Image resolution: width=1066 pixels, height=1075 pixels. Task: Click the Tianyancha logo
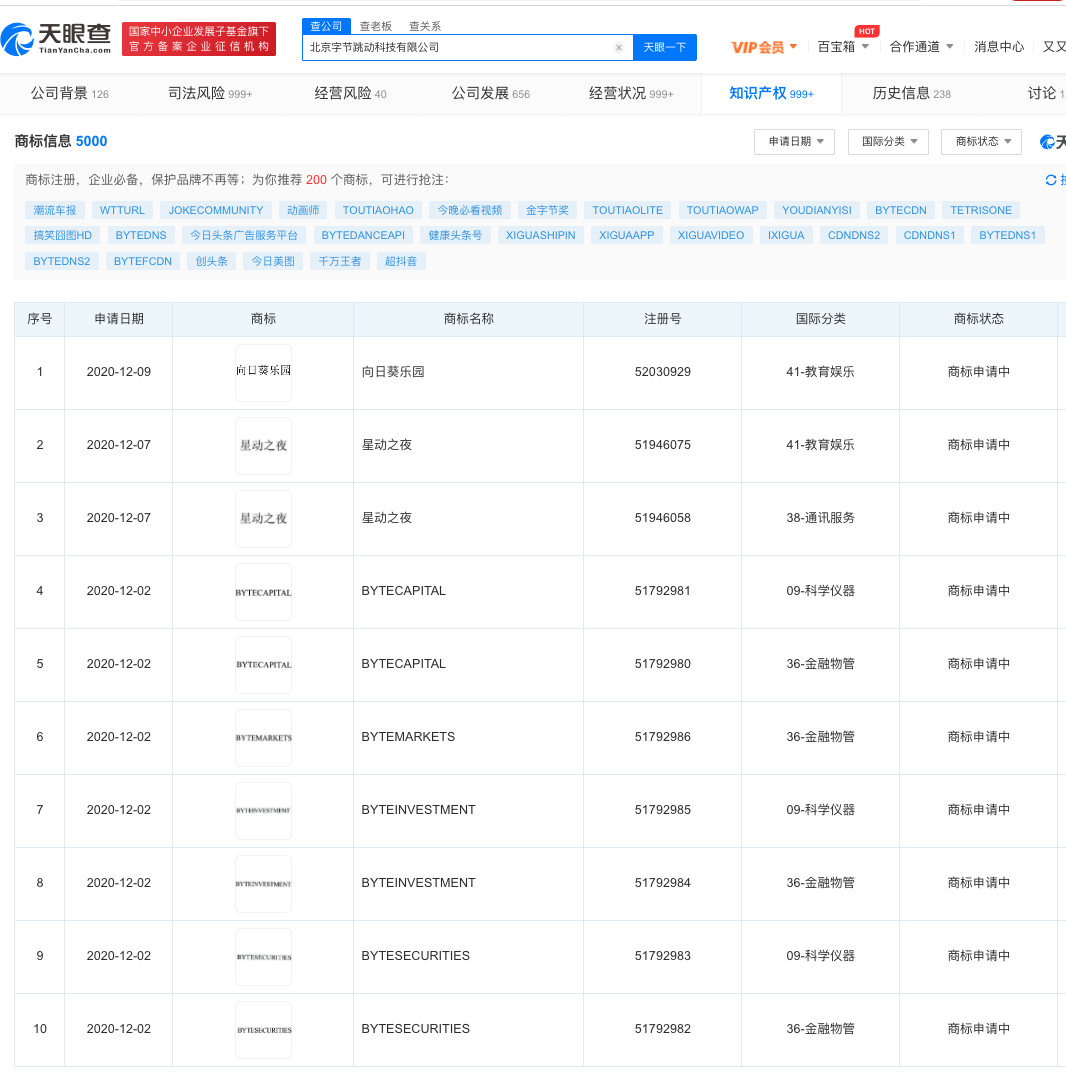[57, 39]
